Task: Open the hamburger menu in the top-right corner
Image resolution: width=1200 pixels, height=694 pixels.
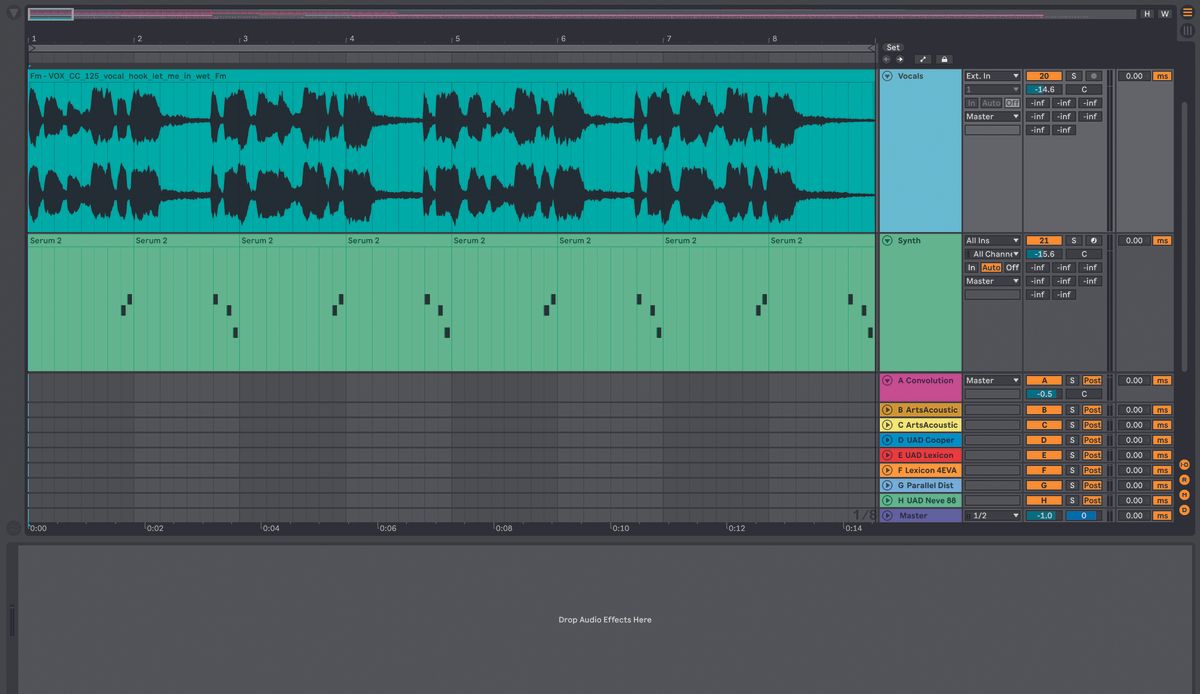Action: coord(1187,13)
